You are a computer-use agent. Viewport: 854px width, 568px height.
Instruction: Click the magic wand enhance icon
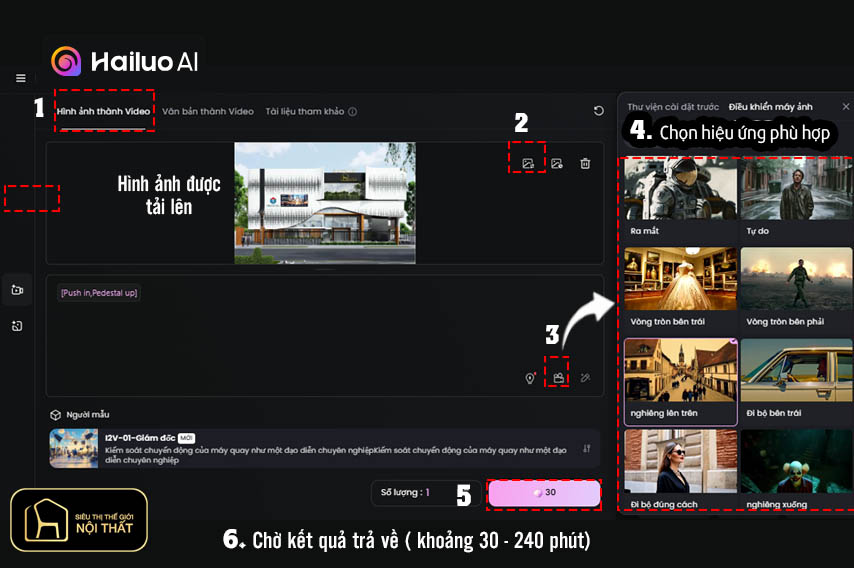pyautogui.click(x=585, y=377)
